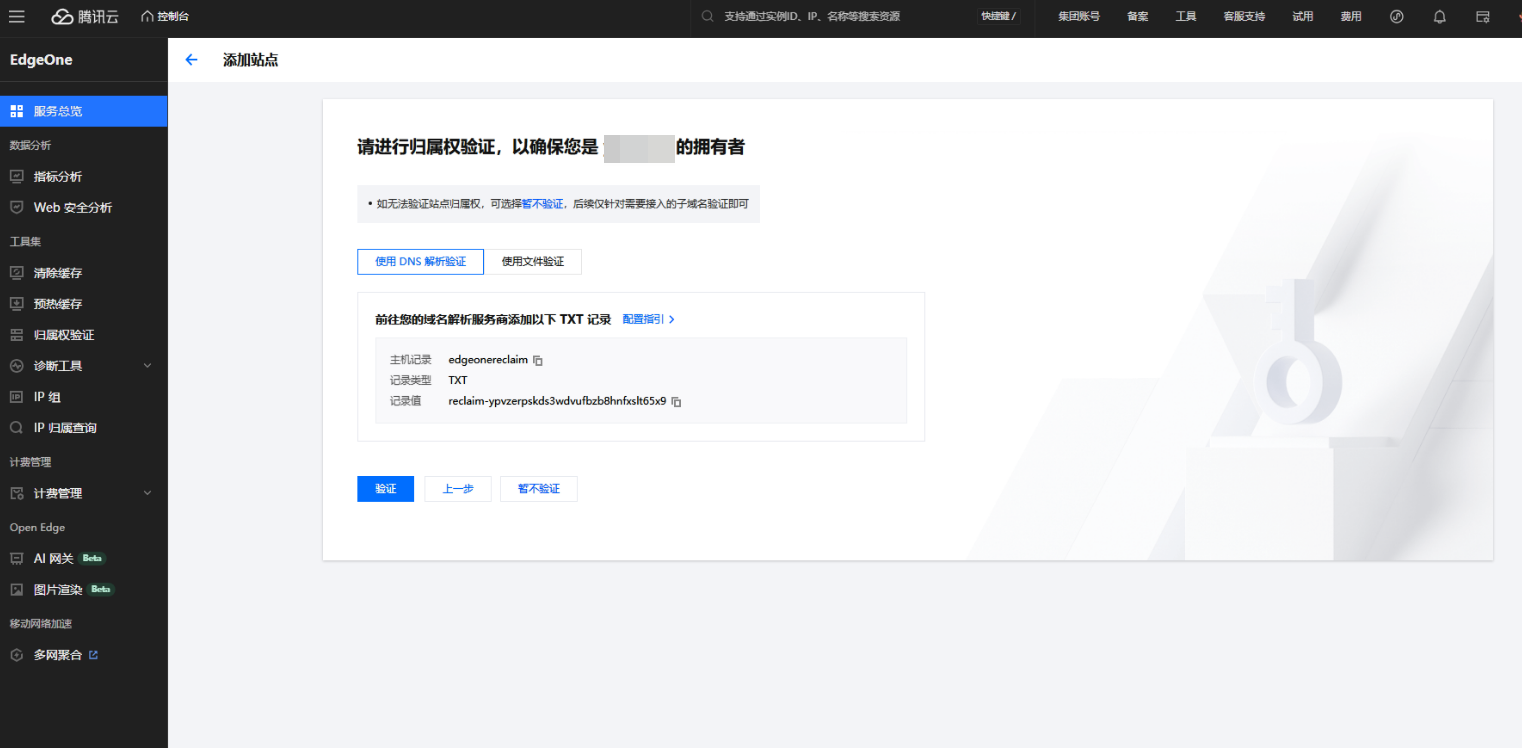Viewport: 1522px width, 748px height.
Task: Click the 诊断工具 sidebar icon
Action: point(16,365)
